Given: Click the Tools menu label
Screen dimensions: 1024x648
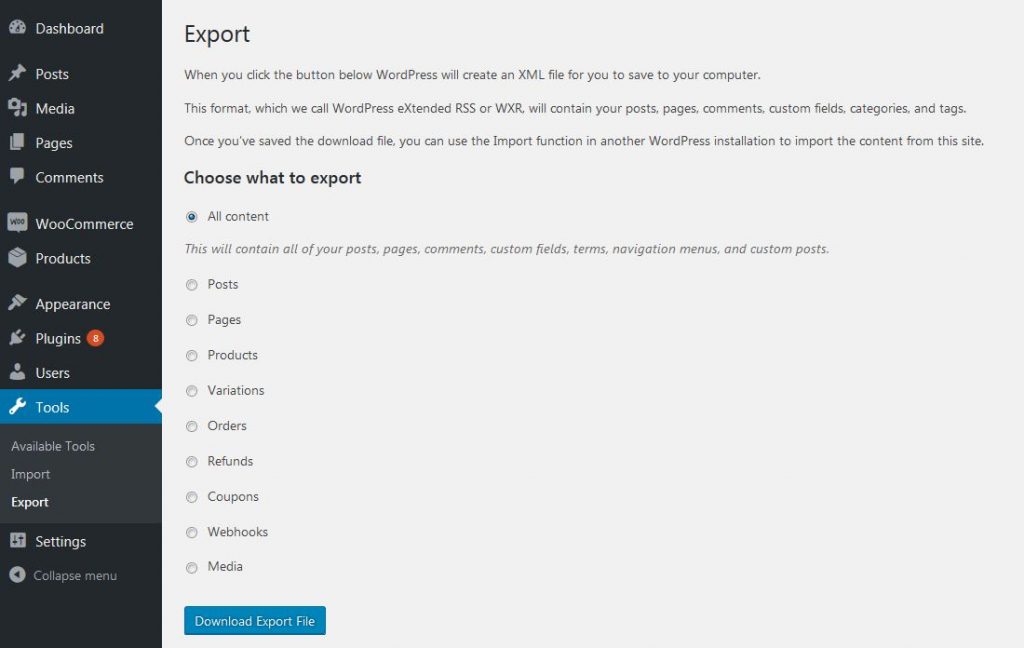Looking at the screenshot, I should [x=52, y=408].
